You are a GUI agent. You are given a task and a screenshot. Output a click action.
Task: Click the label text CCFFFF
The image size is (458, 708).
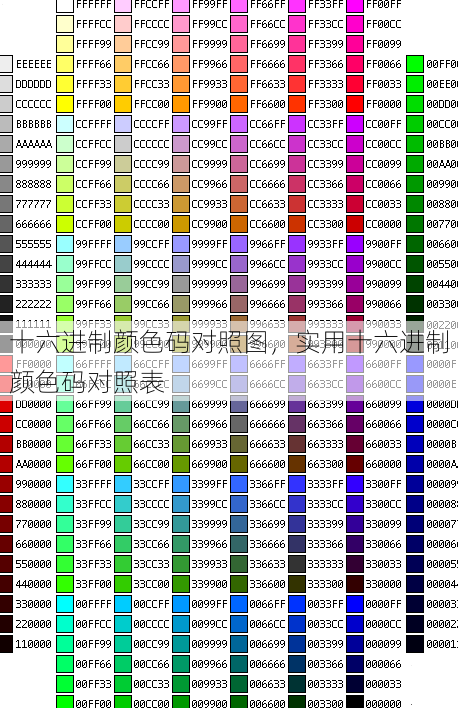pos(93,124)
